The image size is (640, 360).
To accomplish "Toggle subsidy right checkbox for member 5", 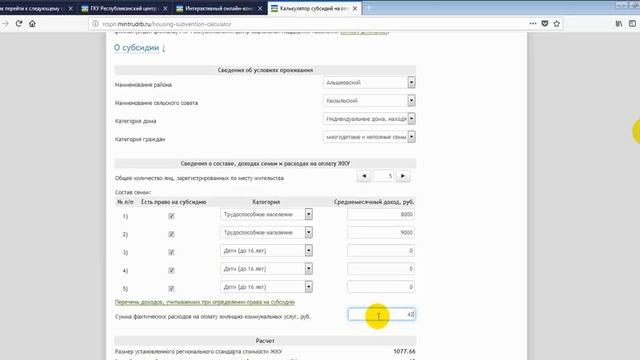I will coord(171,289).
